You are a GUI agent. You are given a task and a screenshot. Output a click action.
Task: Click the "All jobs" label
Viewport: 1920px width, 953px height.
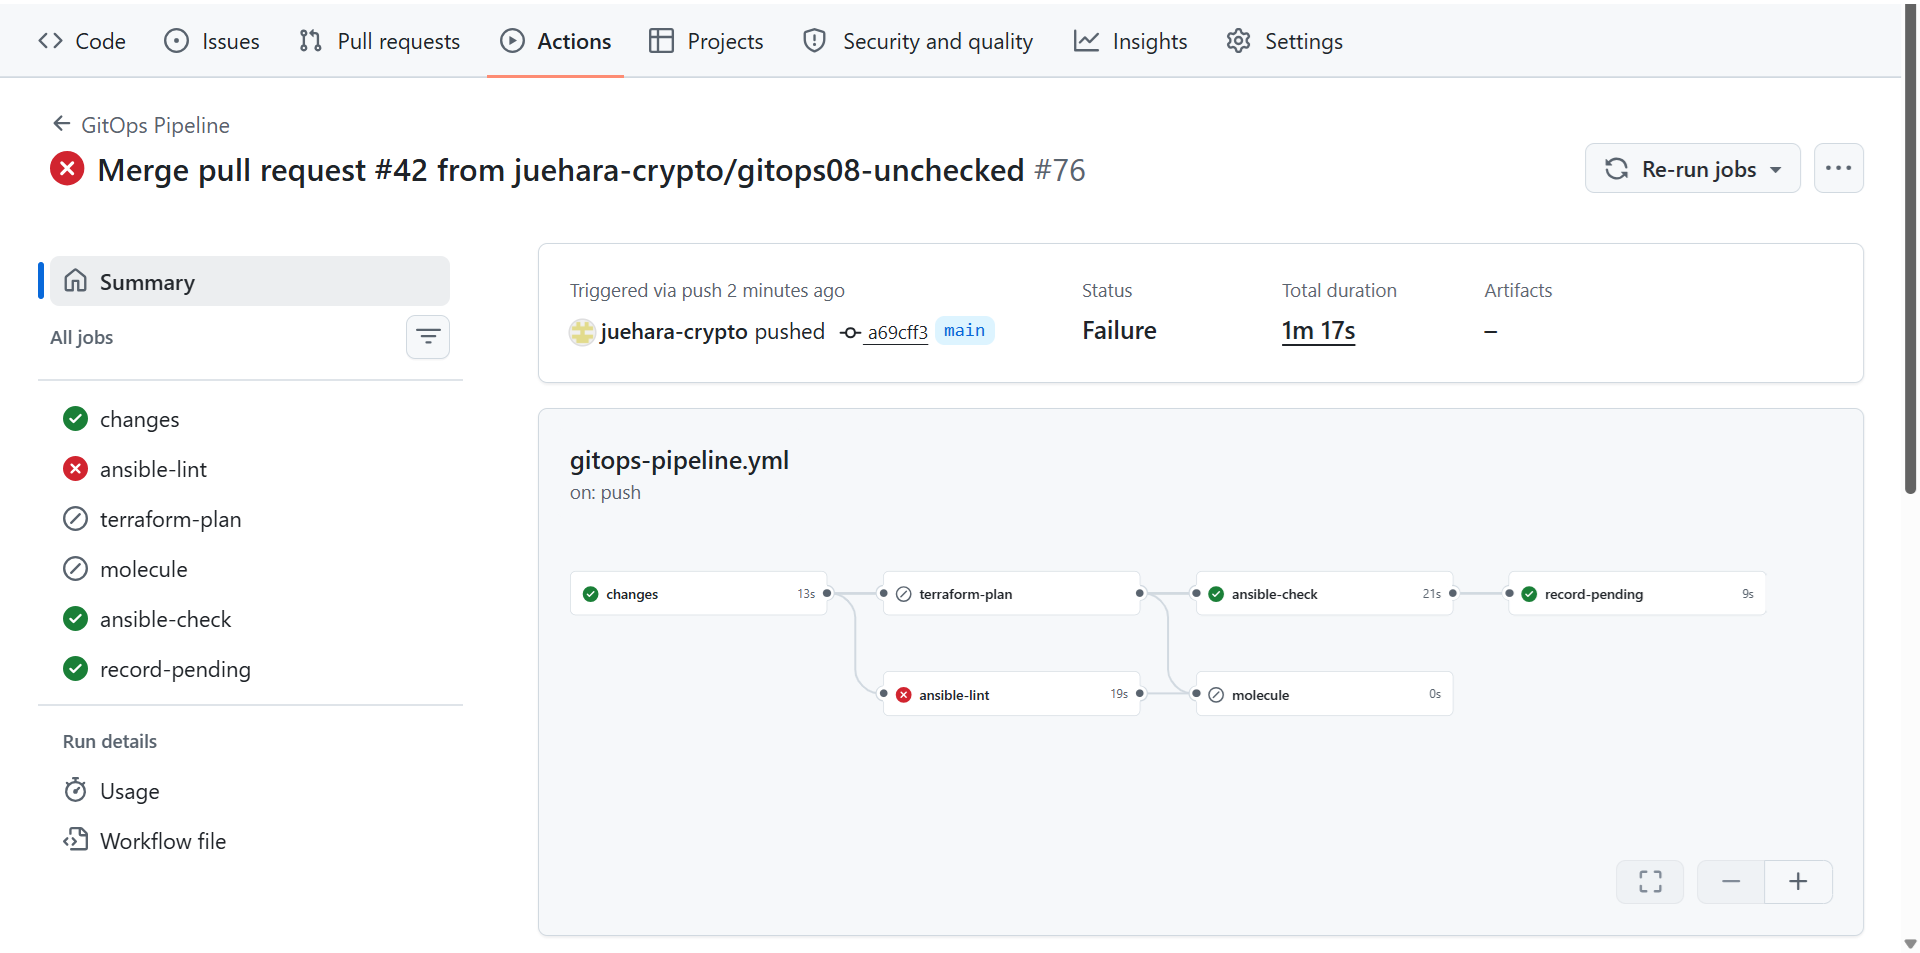pyautogui.click(x=82, y=337)
